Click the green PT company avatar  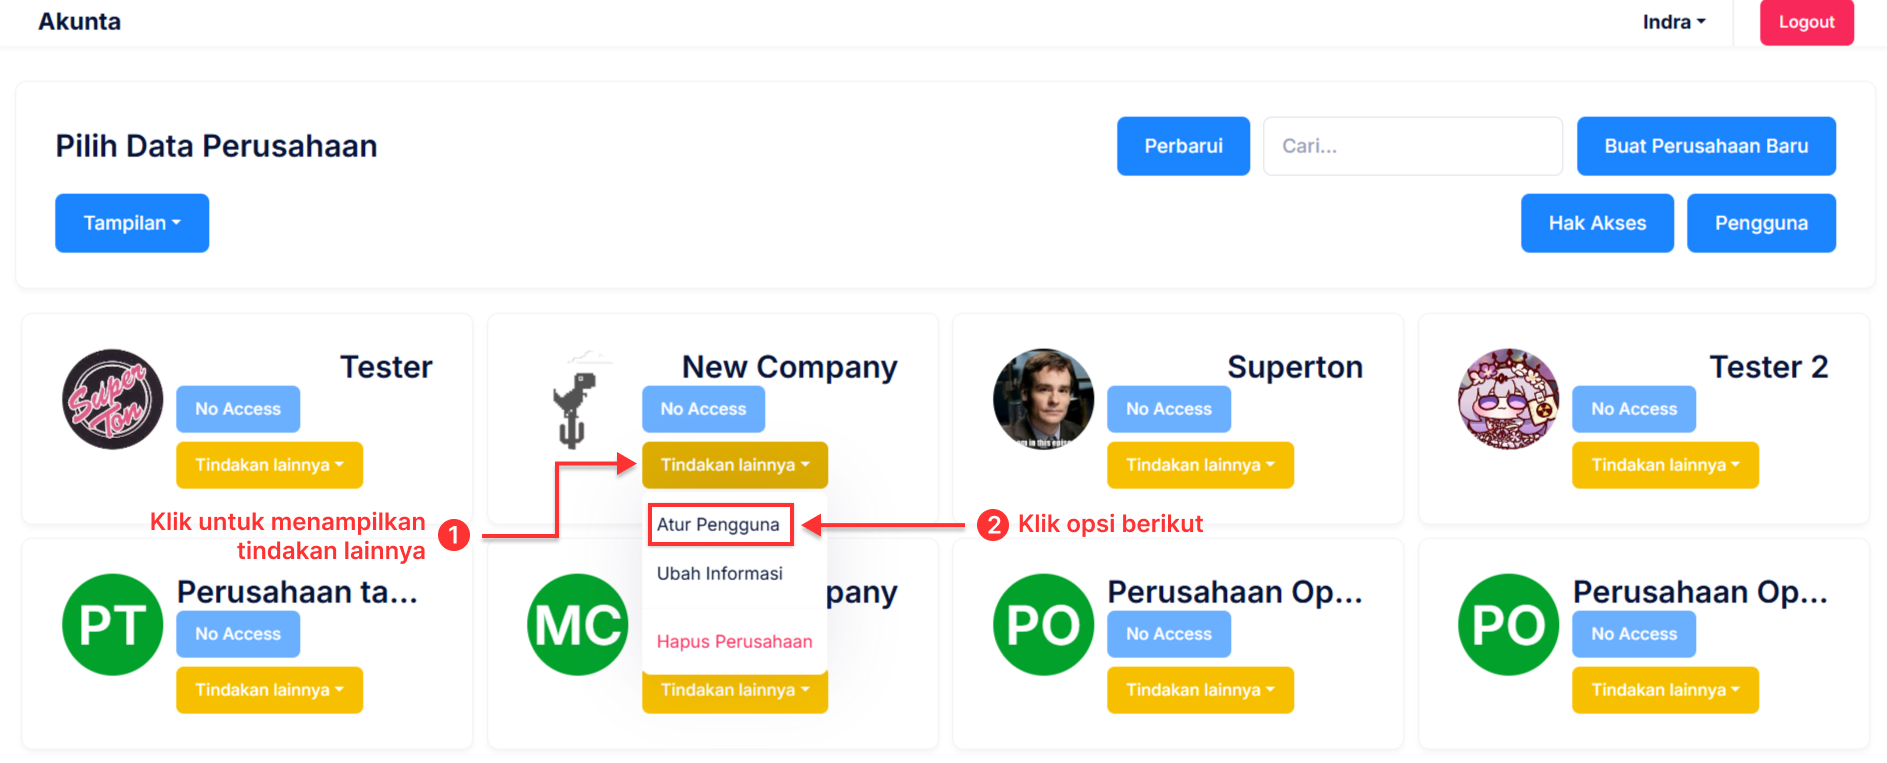pyautogui.click(x=113, y=624)
